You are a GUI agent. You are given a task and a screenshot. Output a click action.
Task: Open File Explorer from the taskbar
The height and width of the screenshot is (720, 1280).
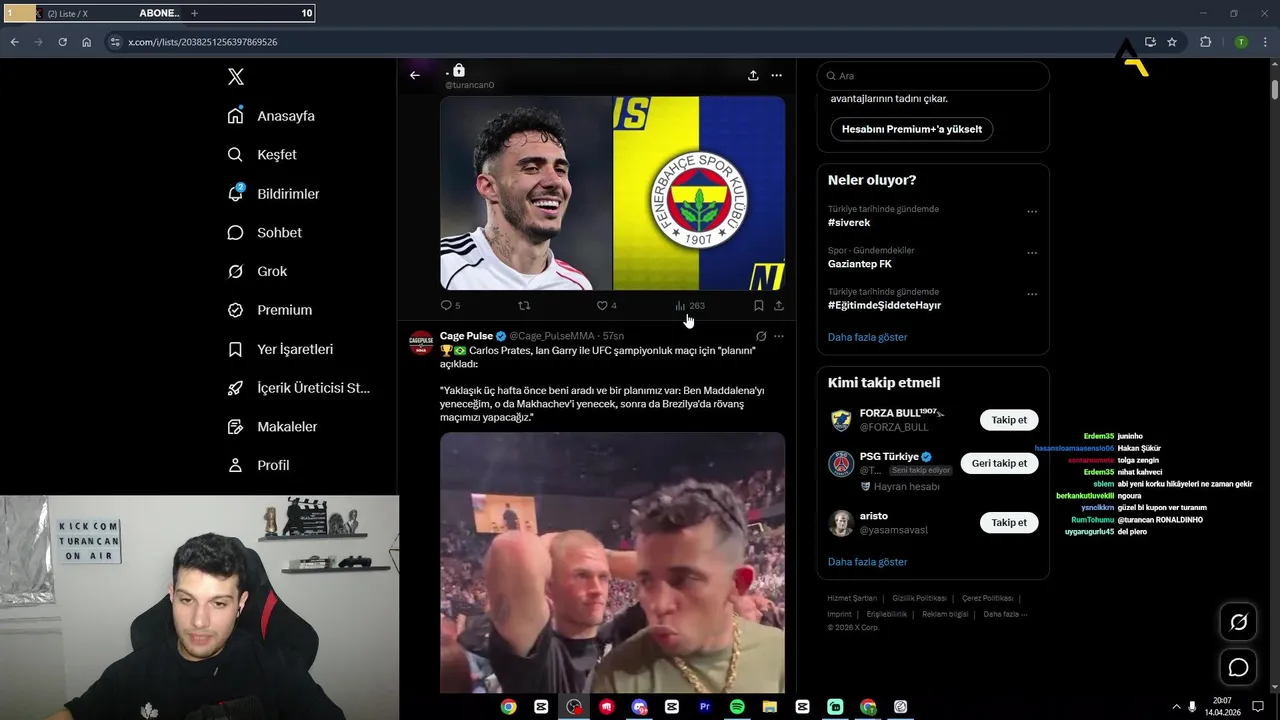769,707
